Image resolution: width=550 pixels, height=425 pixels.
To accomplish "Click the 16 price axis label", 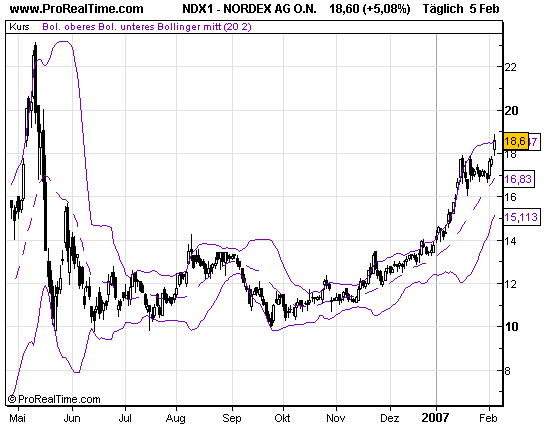I will [x=511, y=197].
